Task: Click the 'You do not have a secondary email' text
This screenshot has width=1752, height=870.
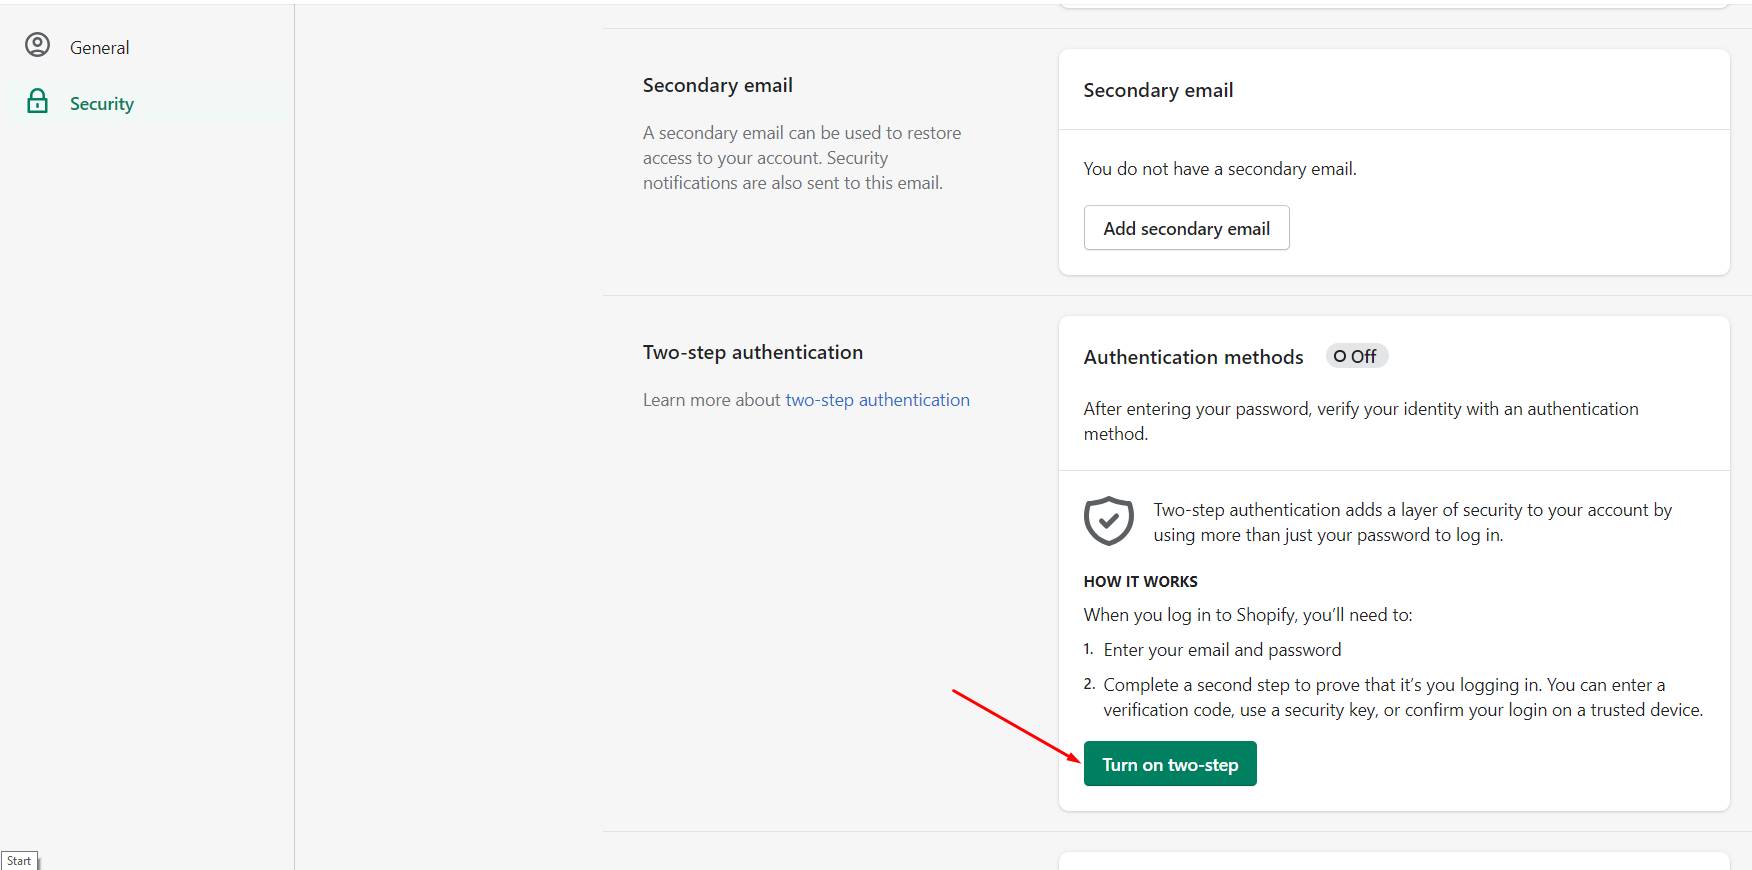Action: point(1220,169)
